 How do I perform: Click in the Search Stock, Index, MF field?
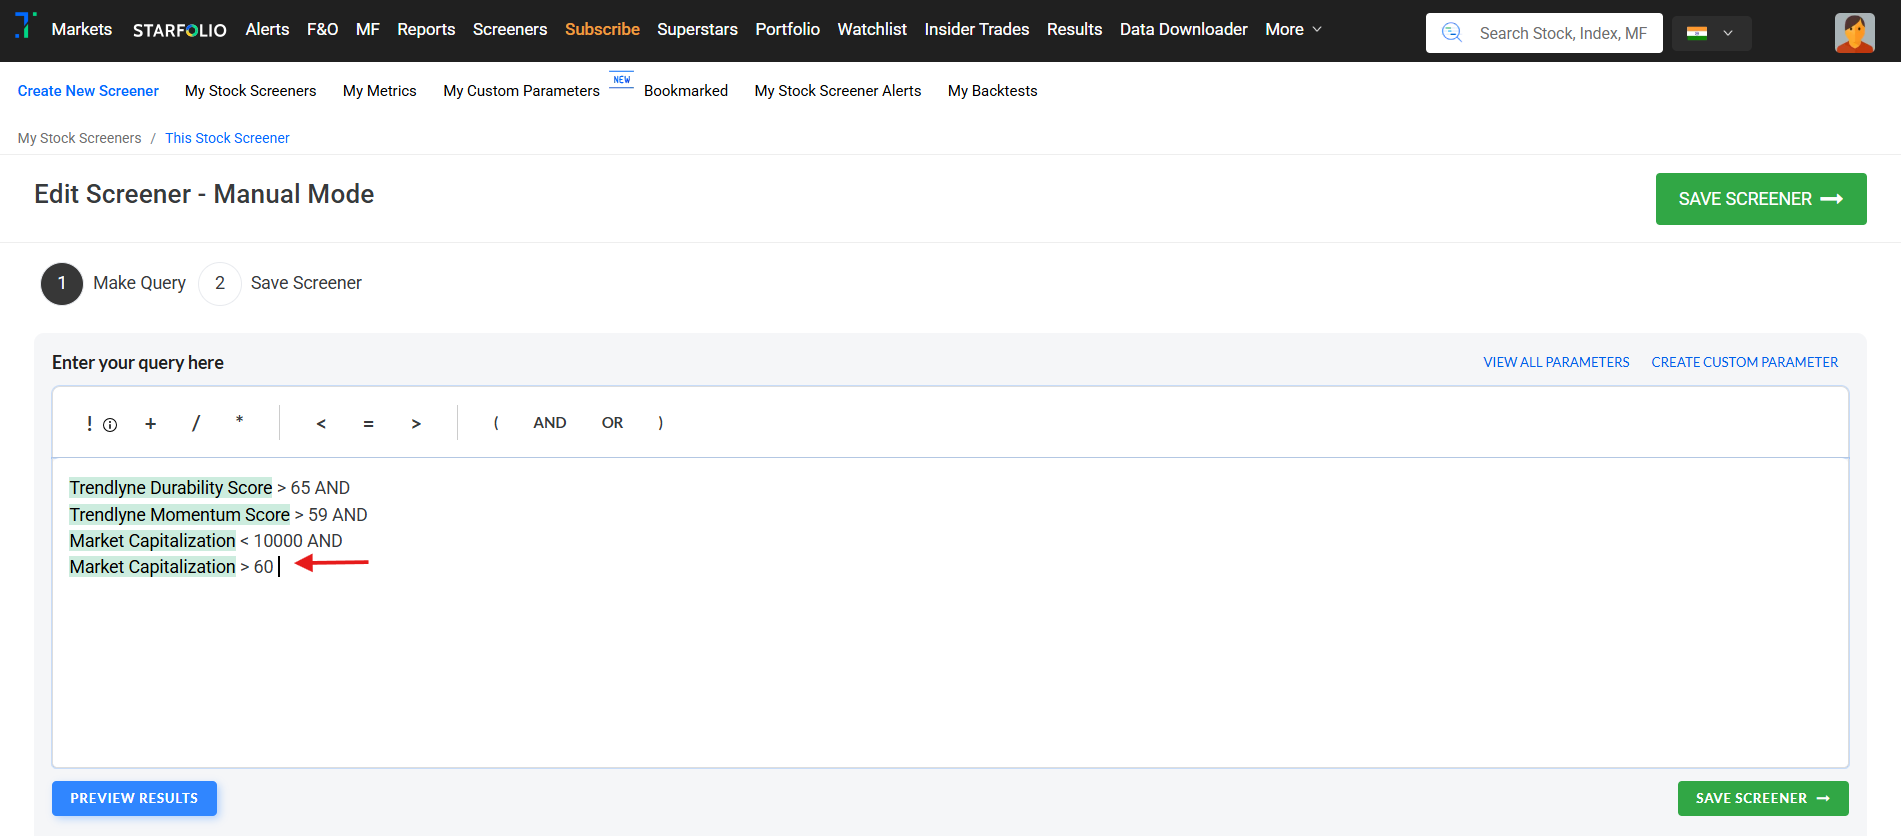pos(1544,33)
